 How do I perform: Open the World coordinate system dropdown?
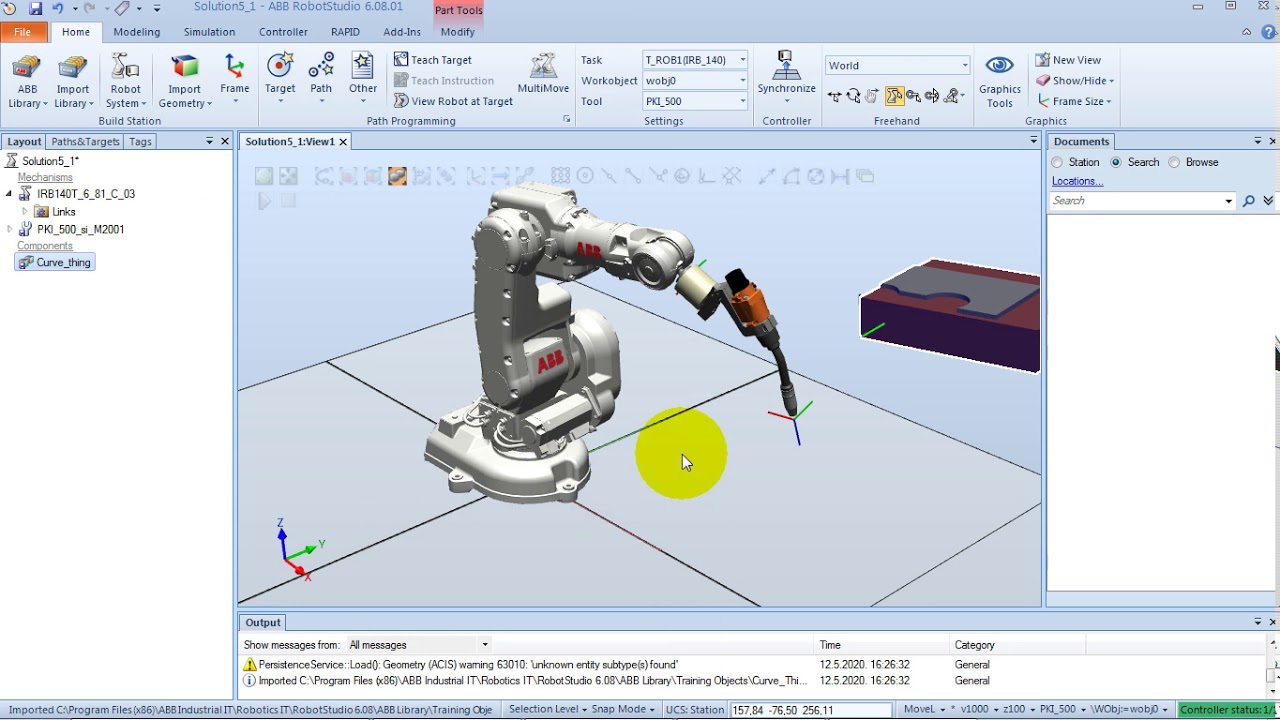[x=898, y=65]
